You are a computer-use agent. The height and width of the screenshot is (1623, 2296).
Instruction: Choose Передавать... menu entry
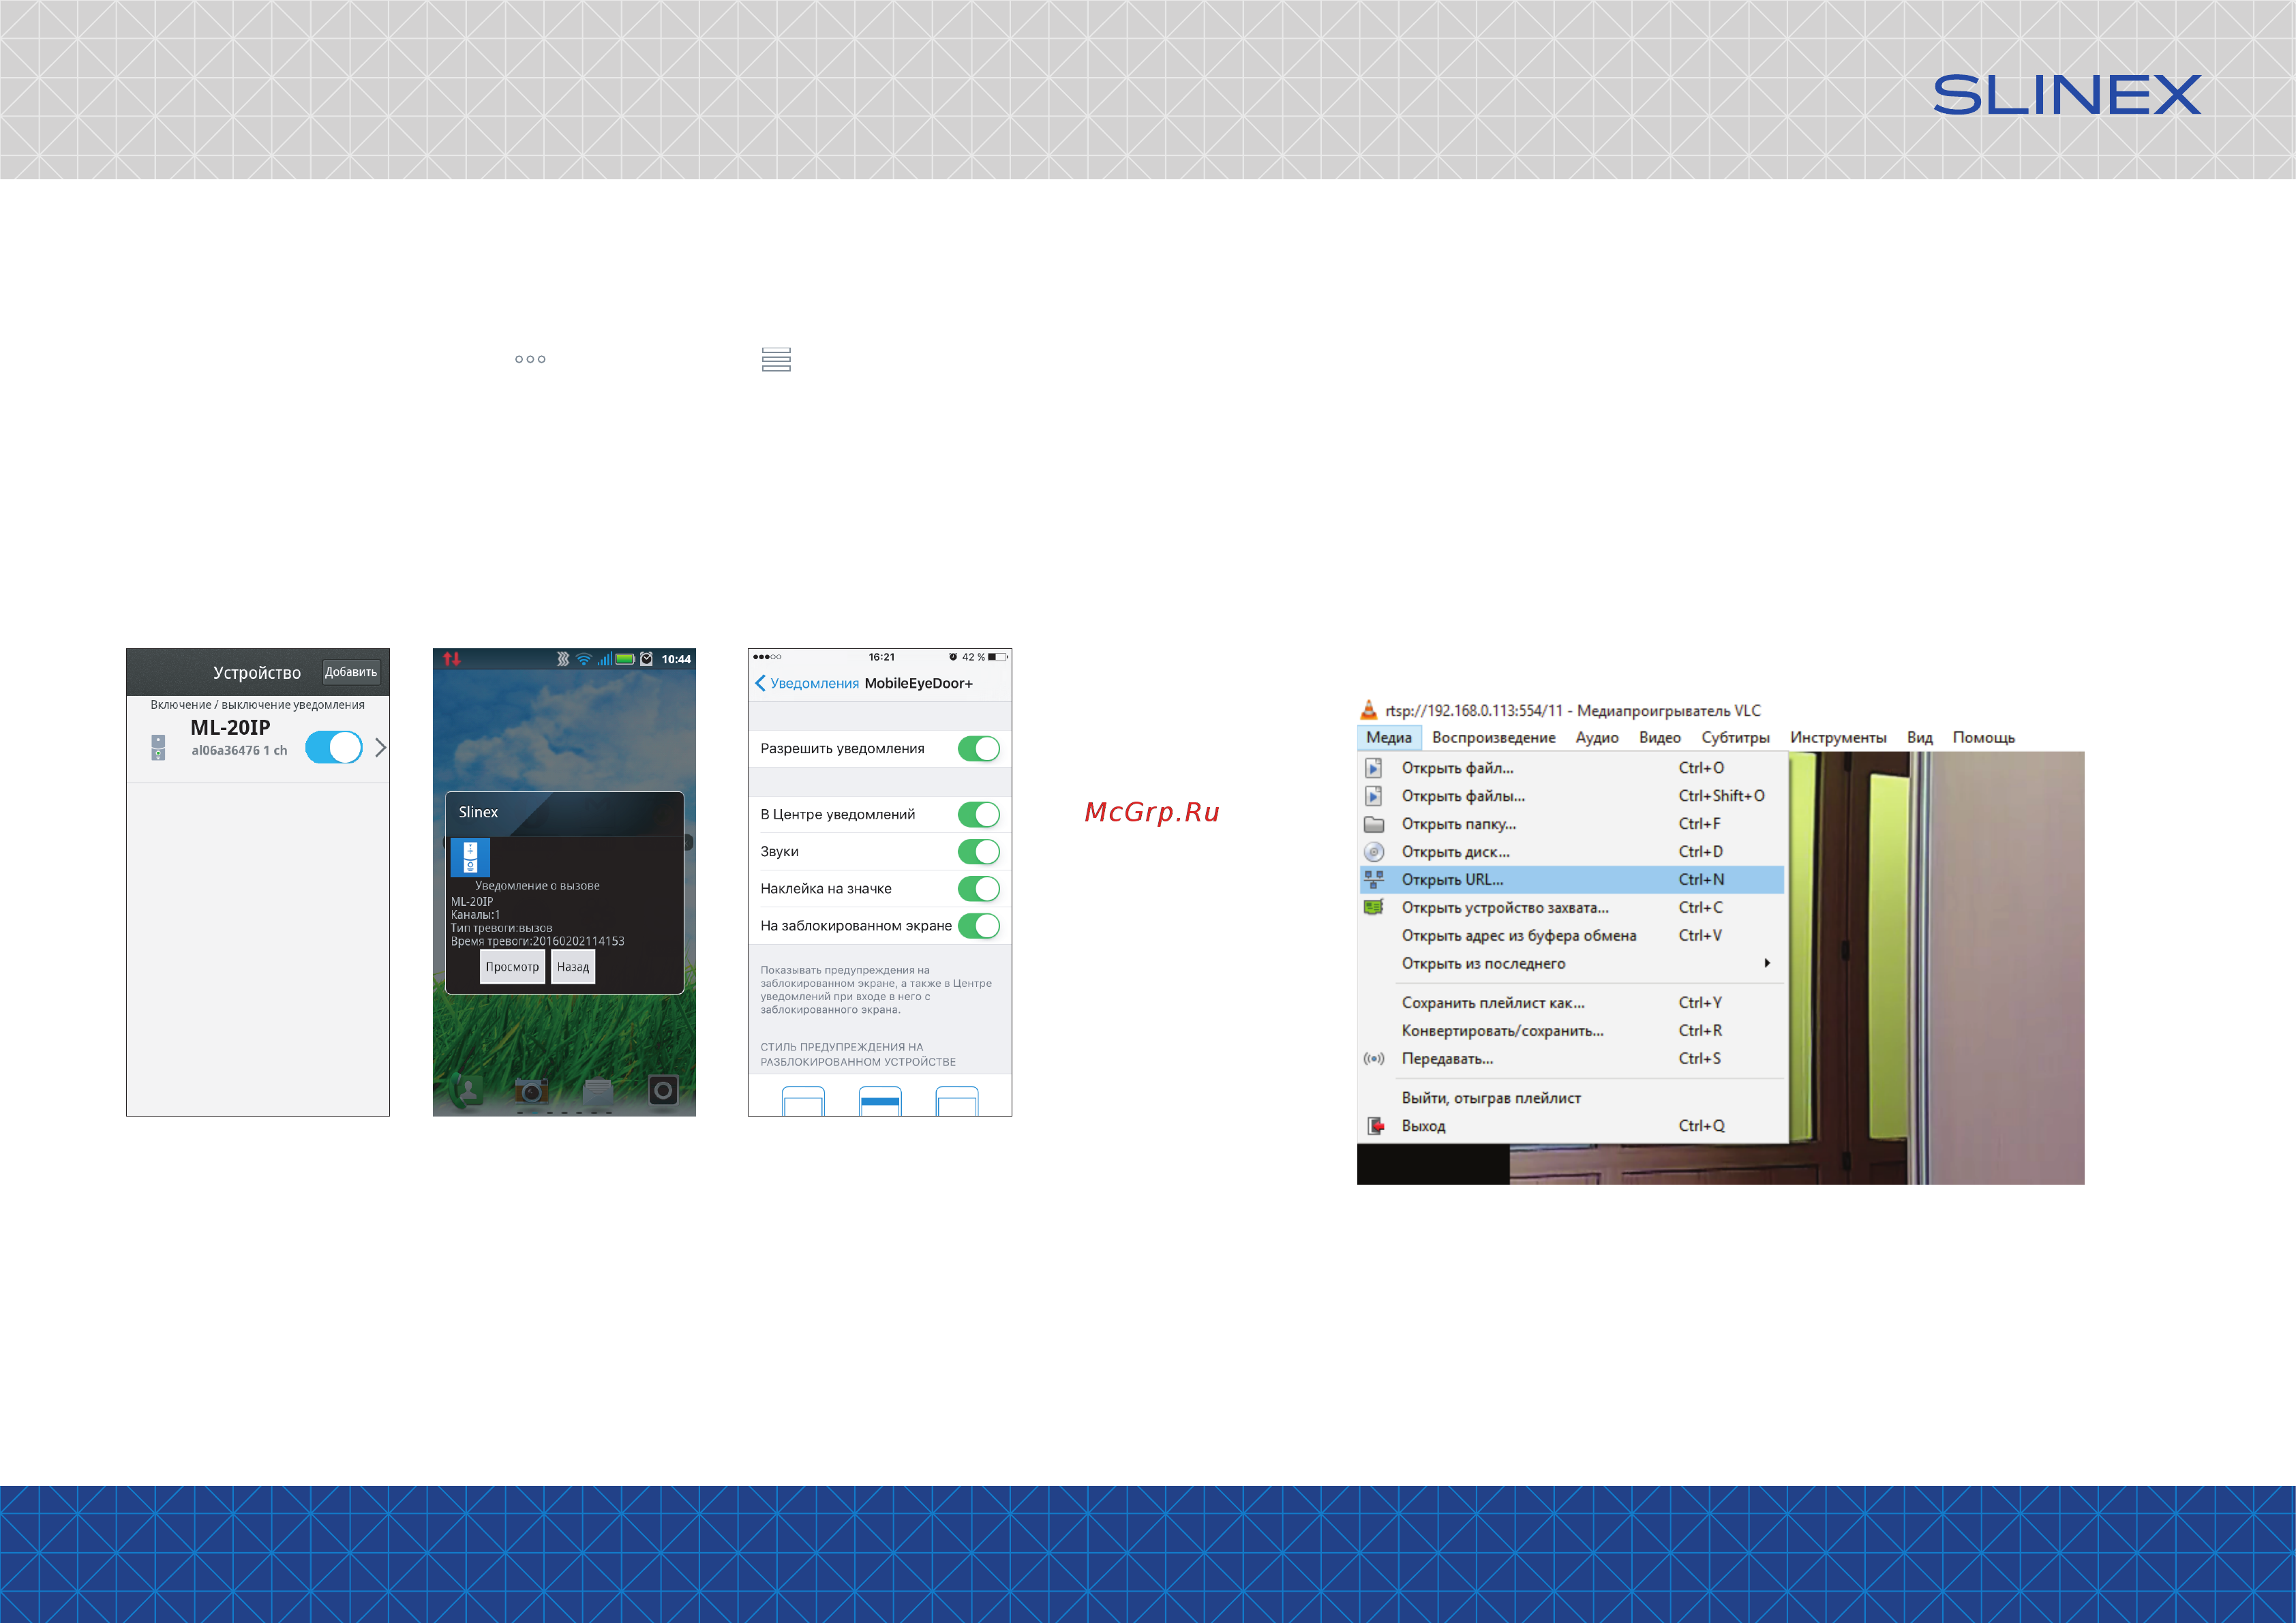tap(1571, 1058)
